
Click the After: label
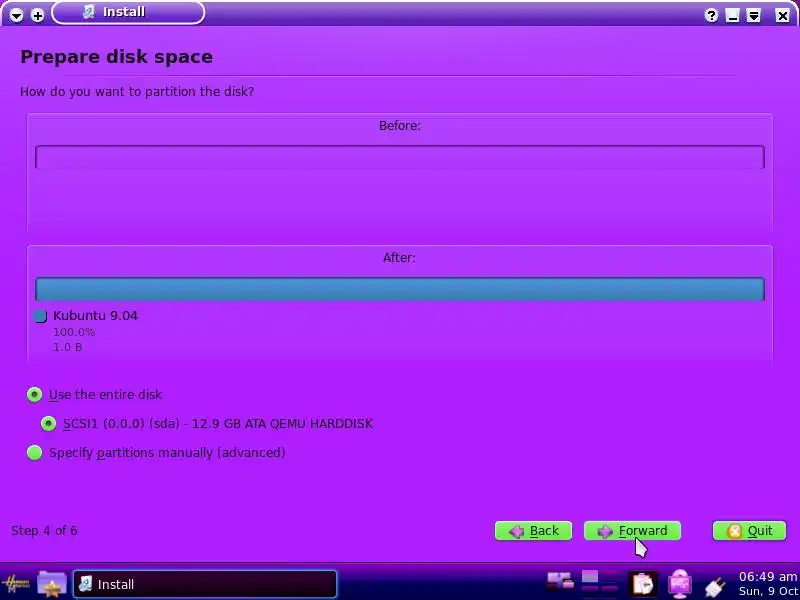(x=399, y=258)
